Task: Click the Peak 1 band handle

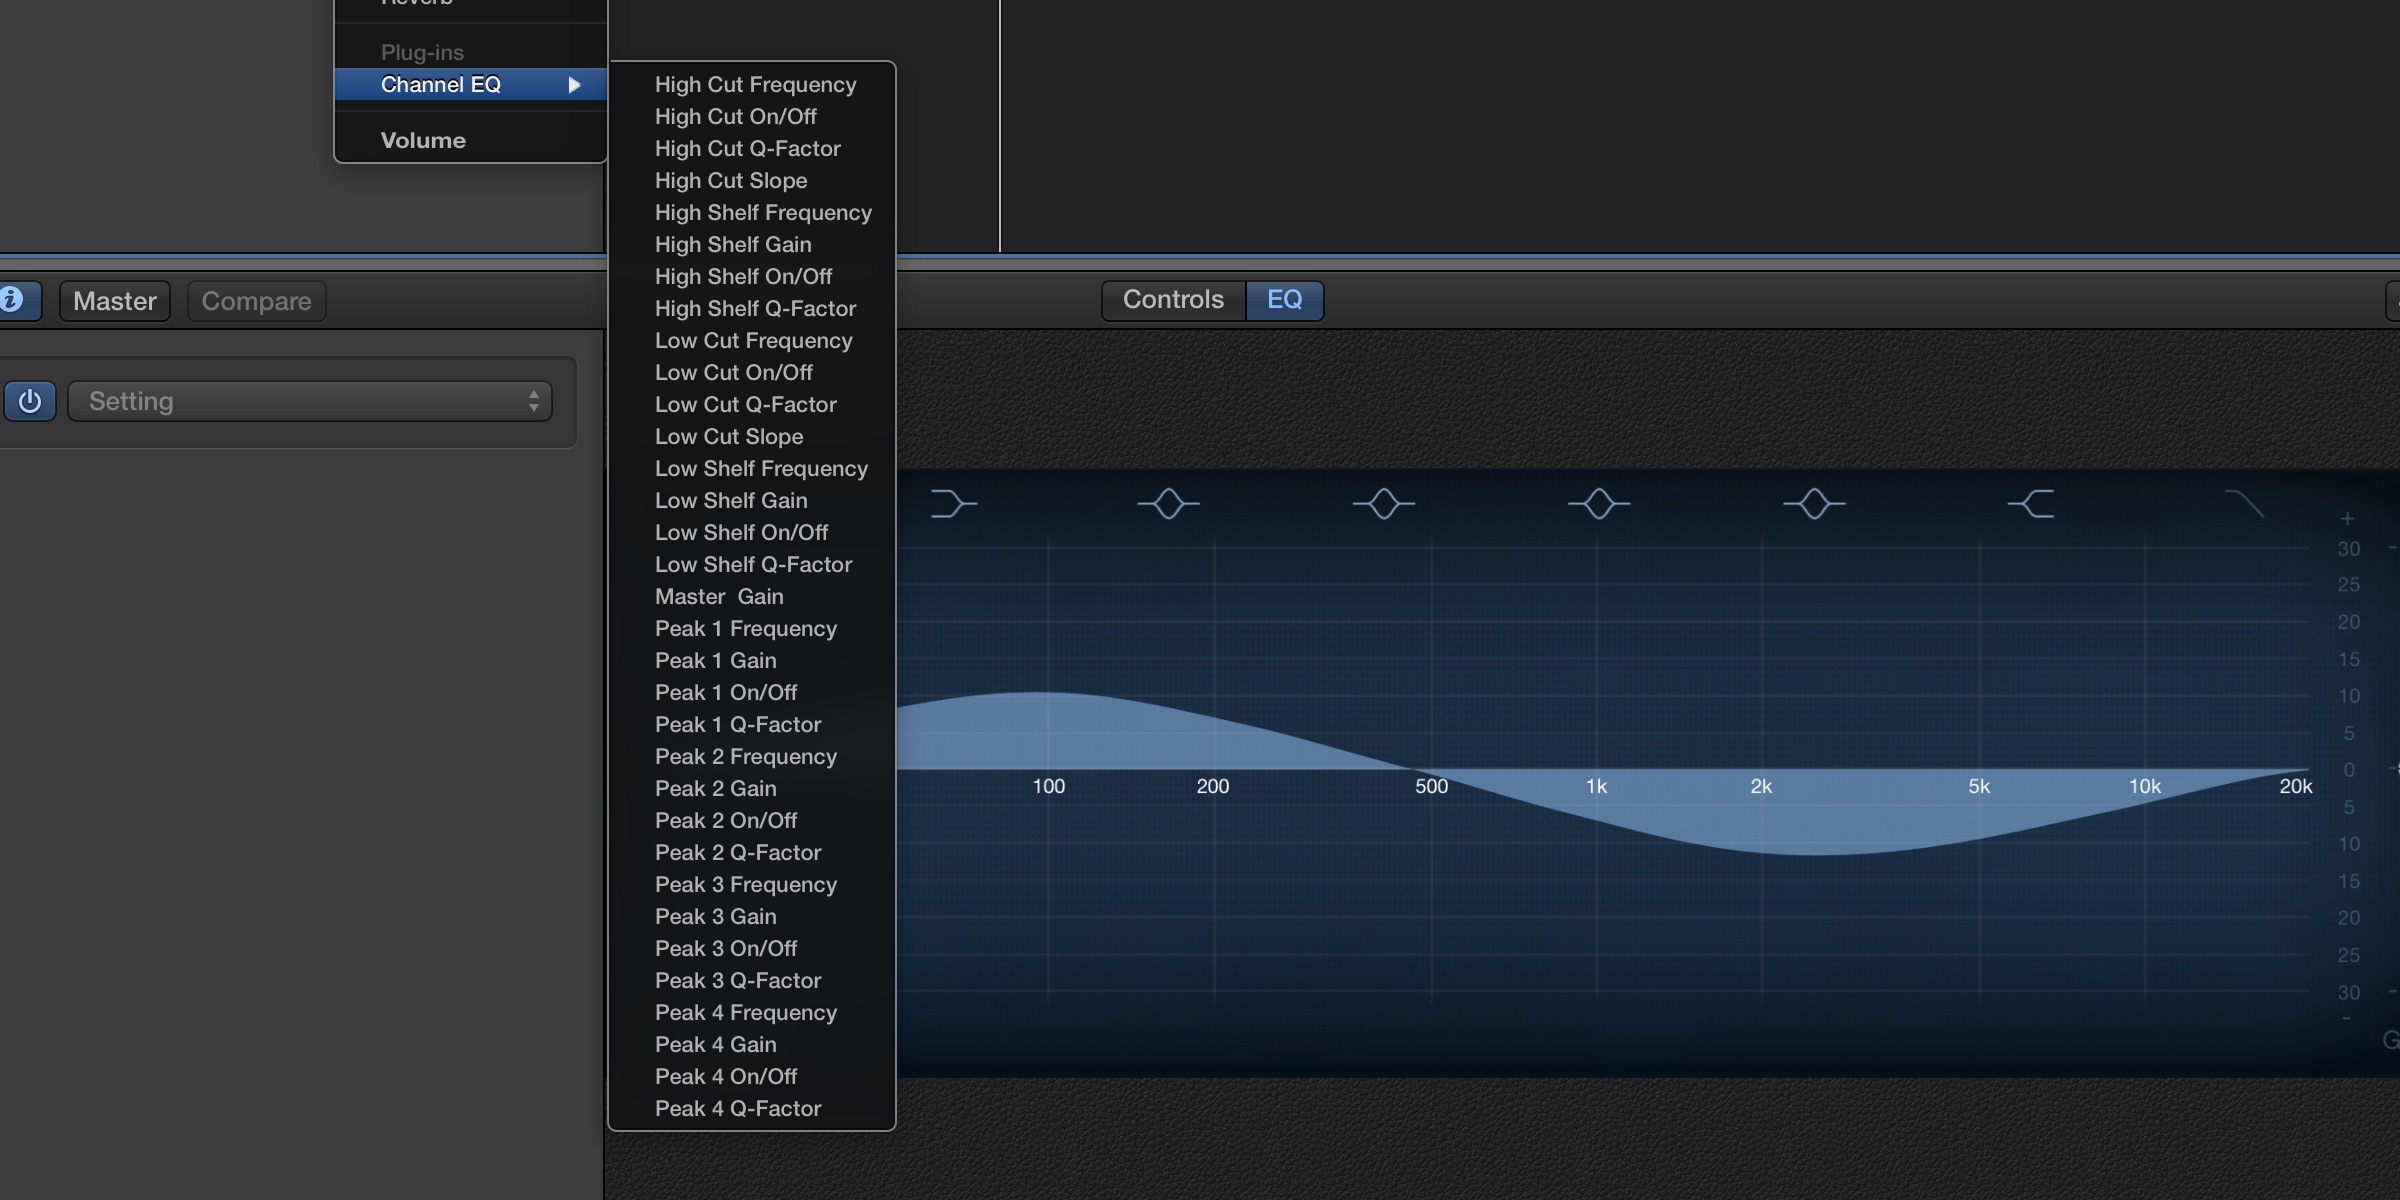Action: pos(1168,504)
